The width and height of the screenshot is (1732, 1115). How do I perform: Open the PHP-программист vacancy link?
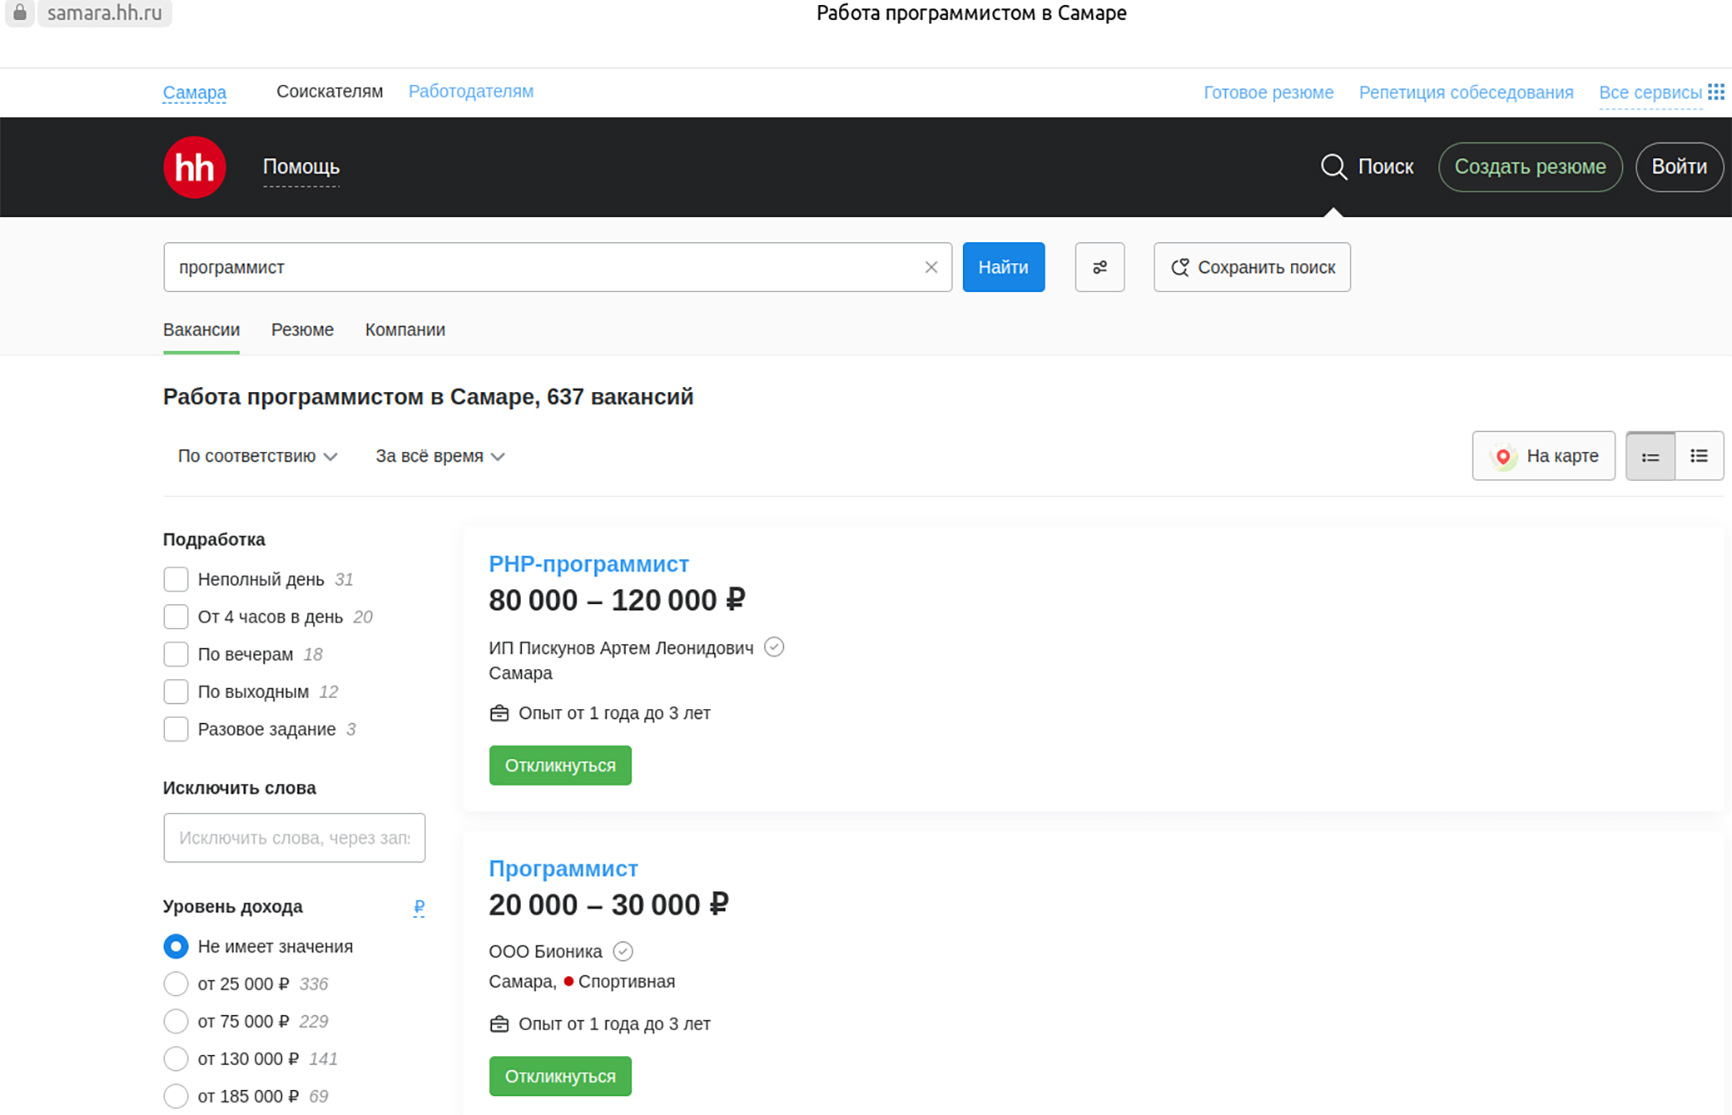pos(588,564)
